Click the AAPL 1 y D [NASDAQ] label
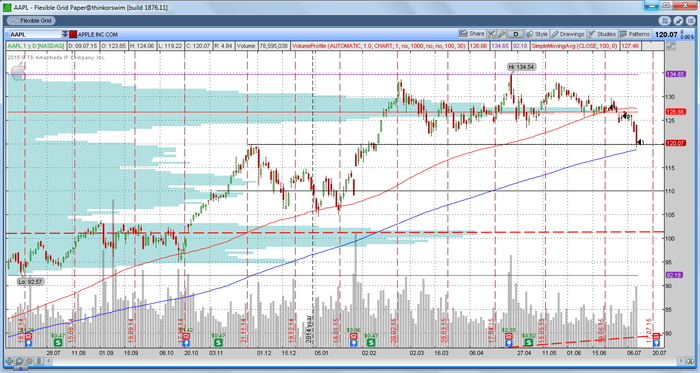The image size is (700, 373). 36,46
